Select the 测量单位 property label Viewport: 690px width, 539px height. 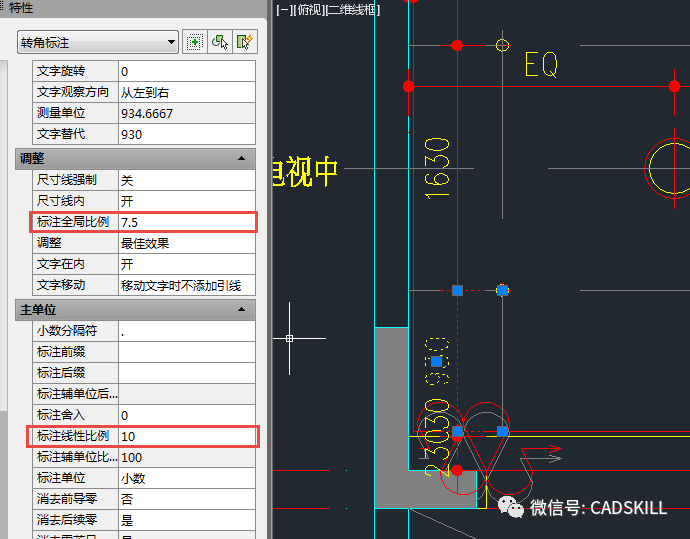[x=61, y=114]
